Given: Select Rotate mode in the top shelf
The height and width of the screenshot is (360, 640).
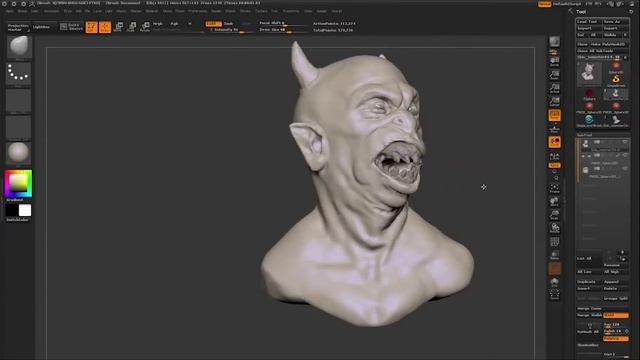Looking at the screenshot, I should [145, 27].
